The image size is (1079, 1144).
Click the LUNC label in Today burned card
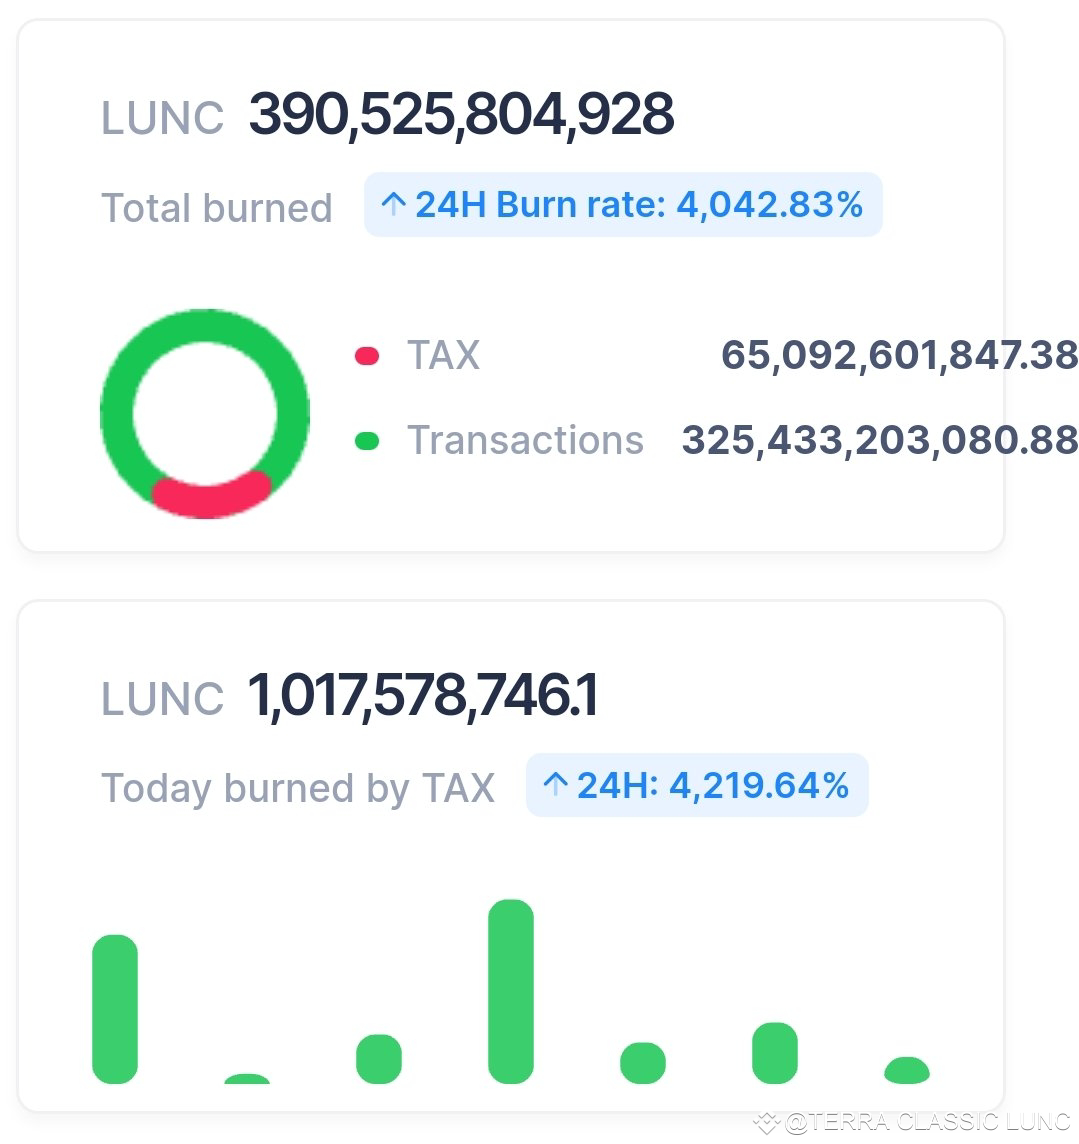163,699
